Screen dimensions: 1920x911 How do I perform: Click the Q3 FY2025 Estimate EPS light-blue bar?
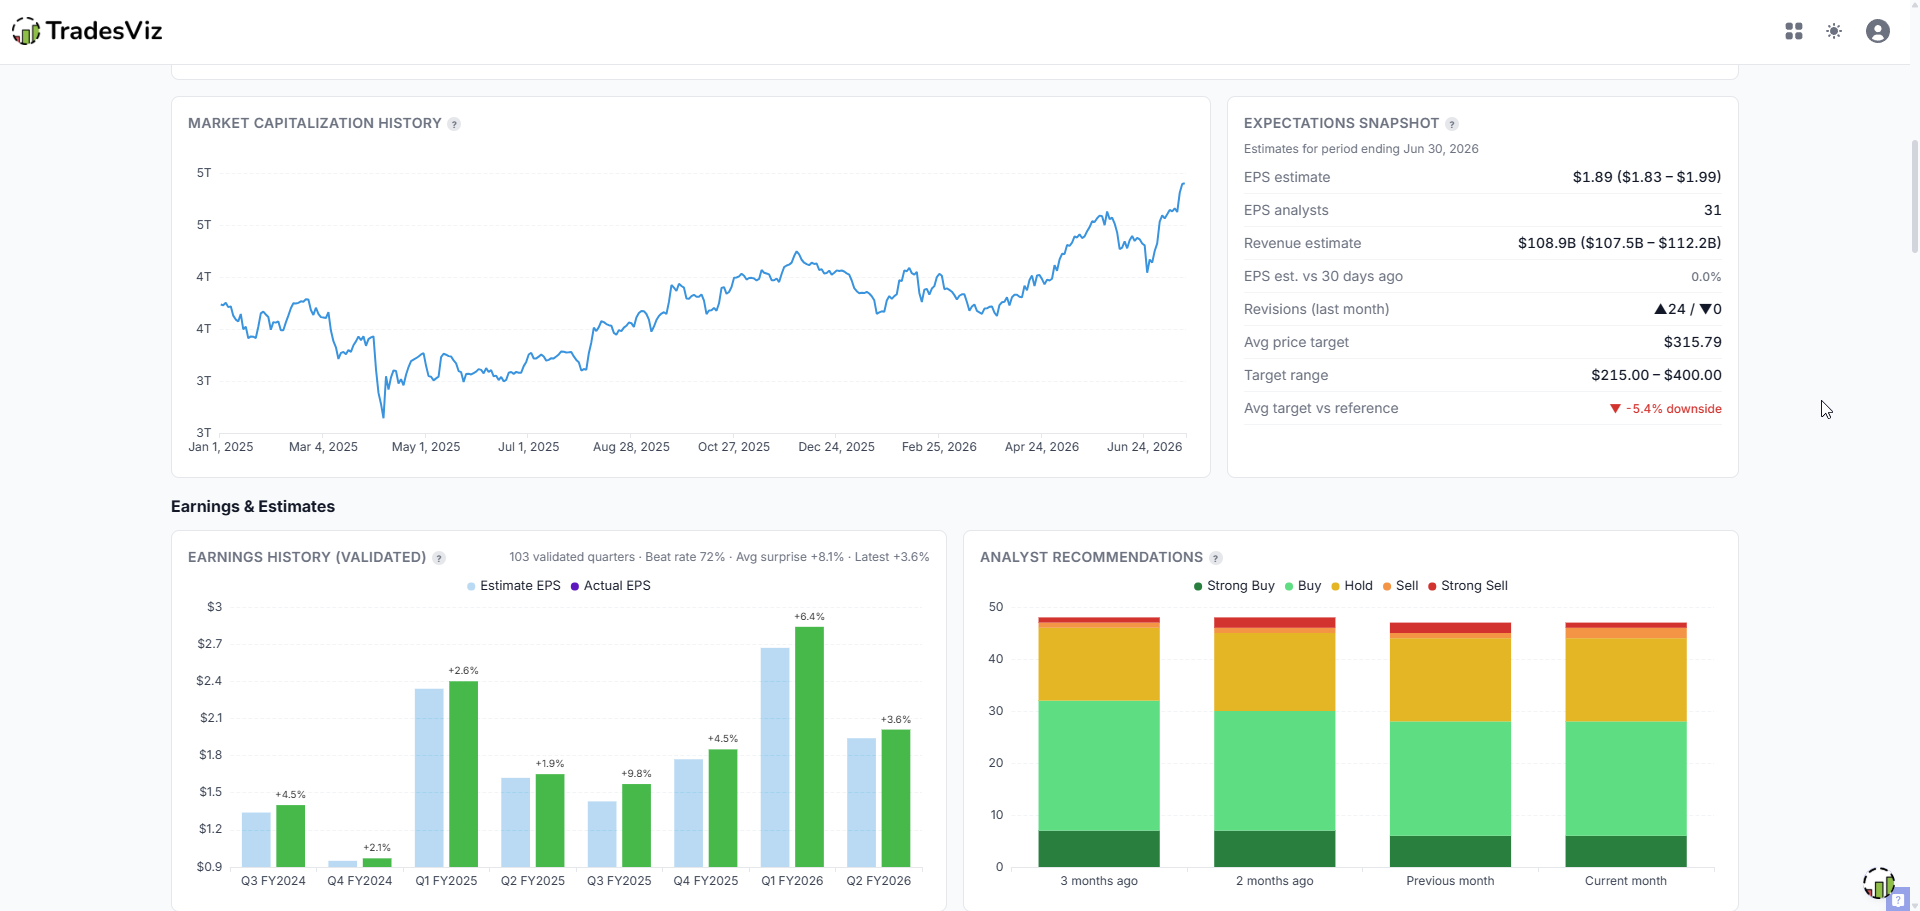tap(602, 834)
